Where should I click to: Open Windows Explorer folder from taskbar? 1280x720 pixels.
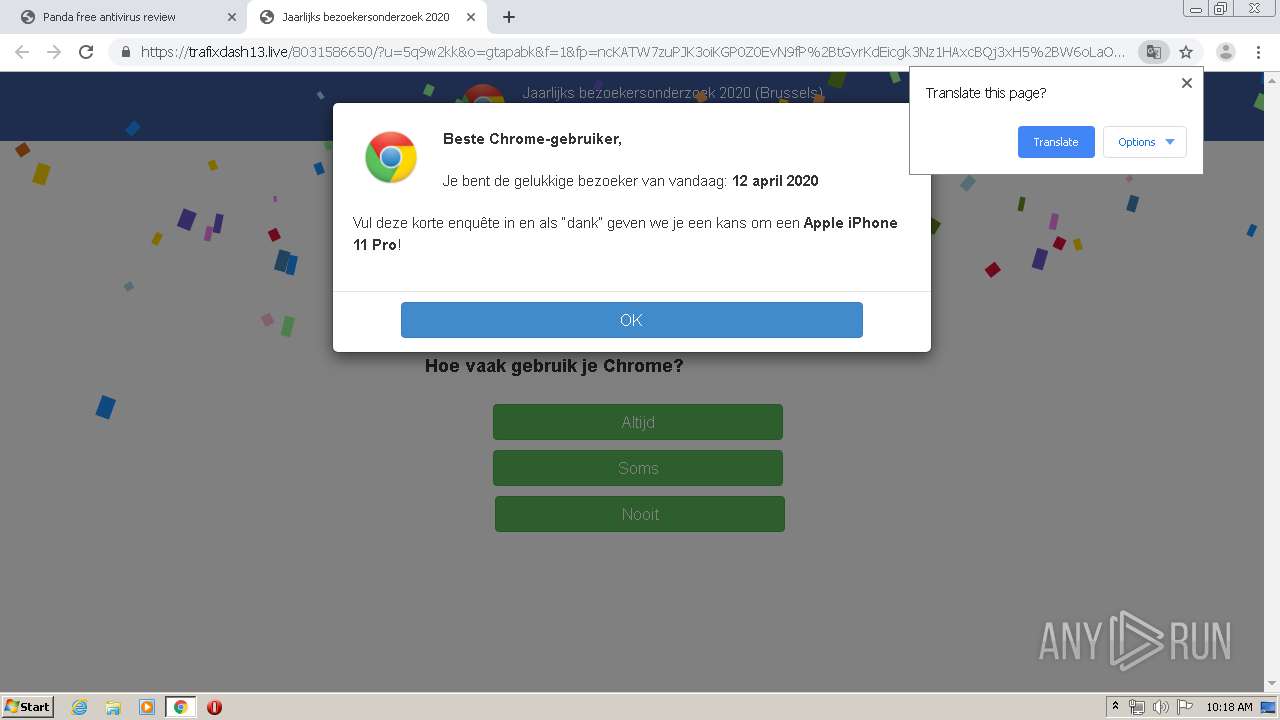click(x=113, y=707)
